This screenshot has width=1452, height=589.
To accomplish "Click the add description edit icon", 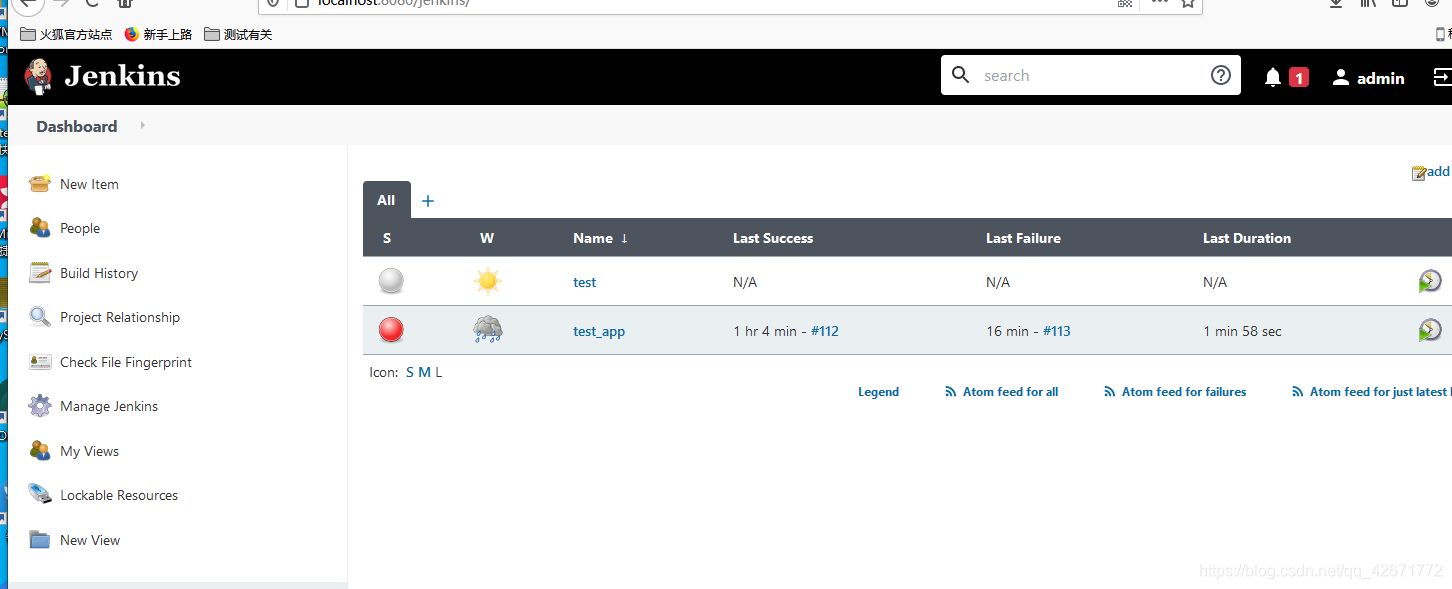I will pyautogui.click(x=1418, y=173).
